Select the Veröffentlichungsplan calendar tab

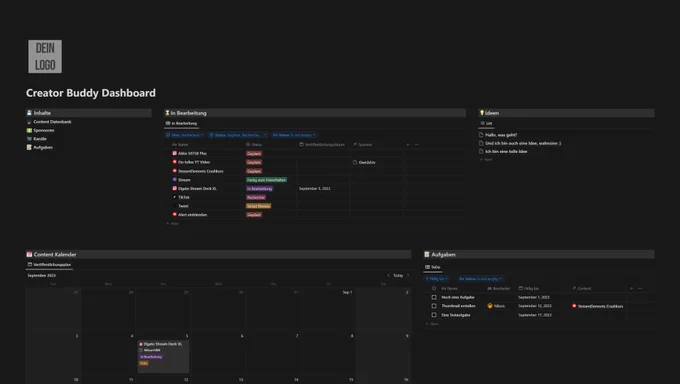point(49,265)
